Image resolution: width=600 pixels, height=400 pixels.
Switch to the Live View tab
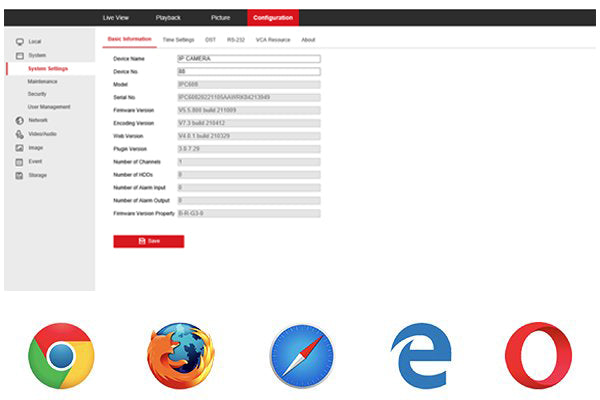pyautogui.click(x=116, y=18)
